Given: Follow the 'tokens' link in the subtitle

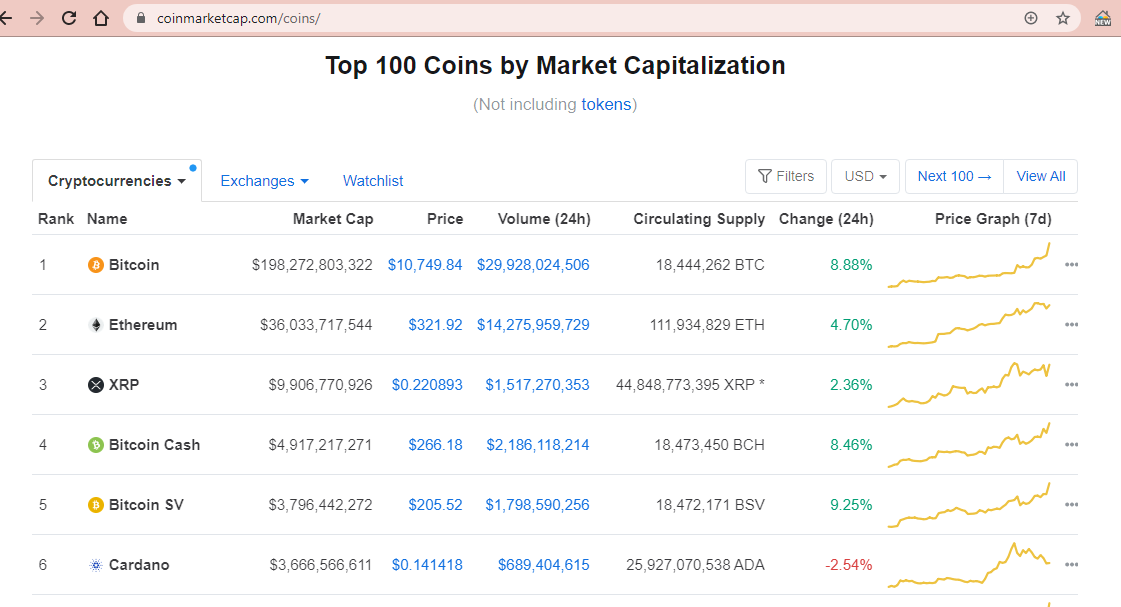Looking at the screenshot, I should 606,104.
